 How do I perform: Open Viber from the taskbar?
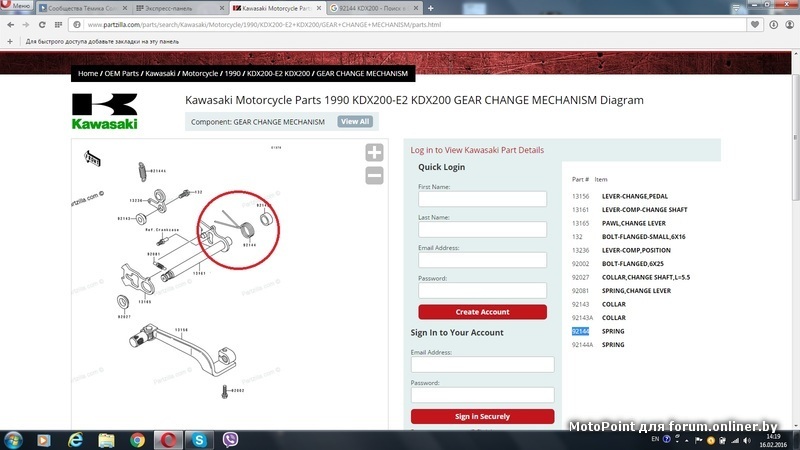(230, 440)
